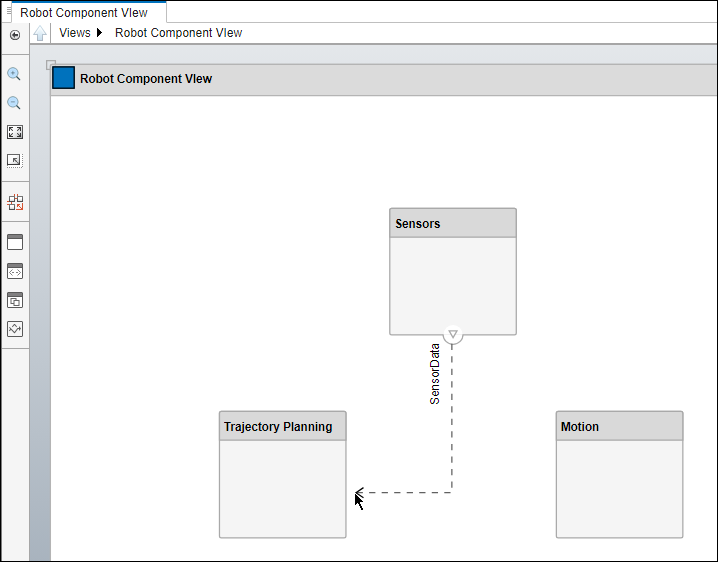Screen dimensions: 718x562
Task: Click the component icon with diamond shape
Action: (15, 329)
